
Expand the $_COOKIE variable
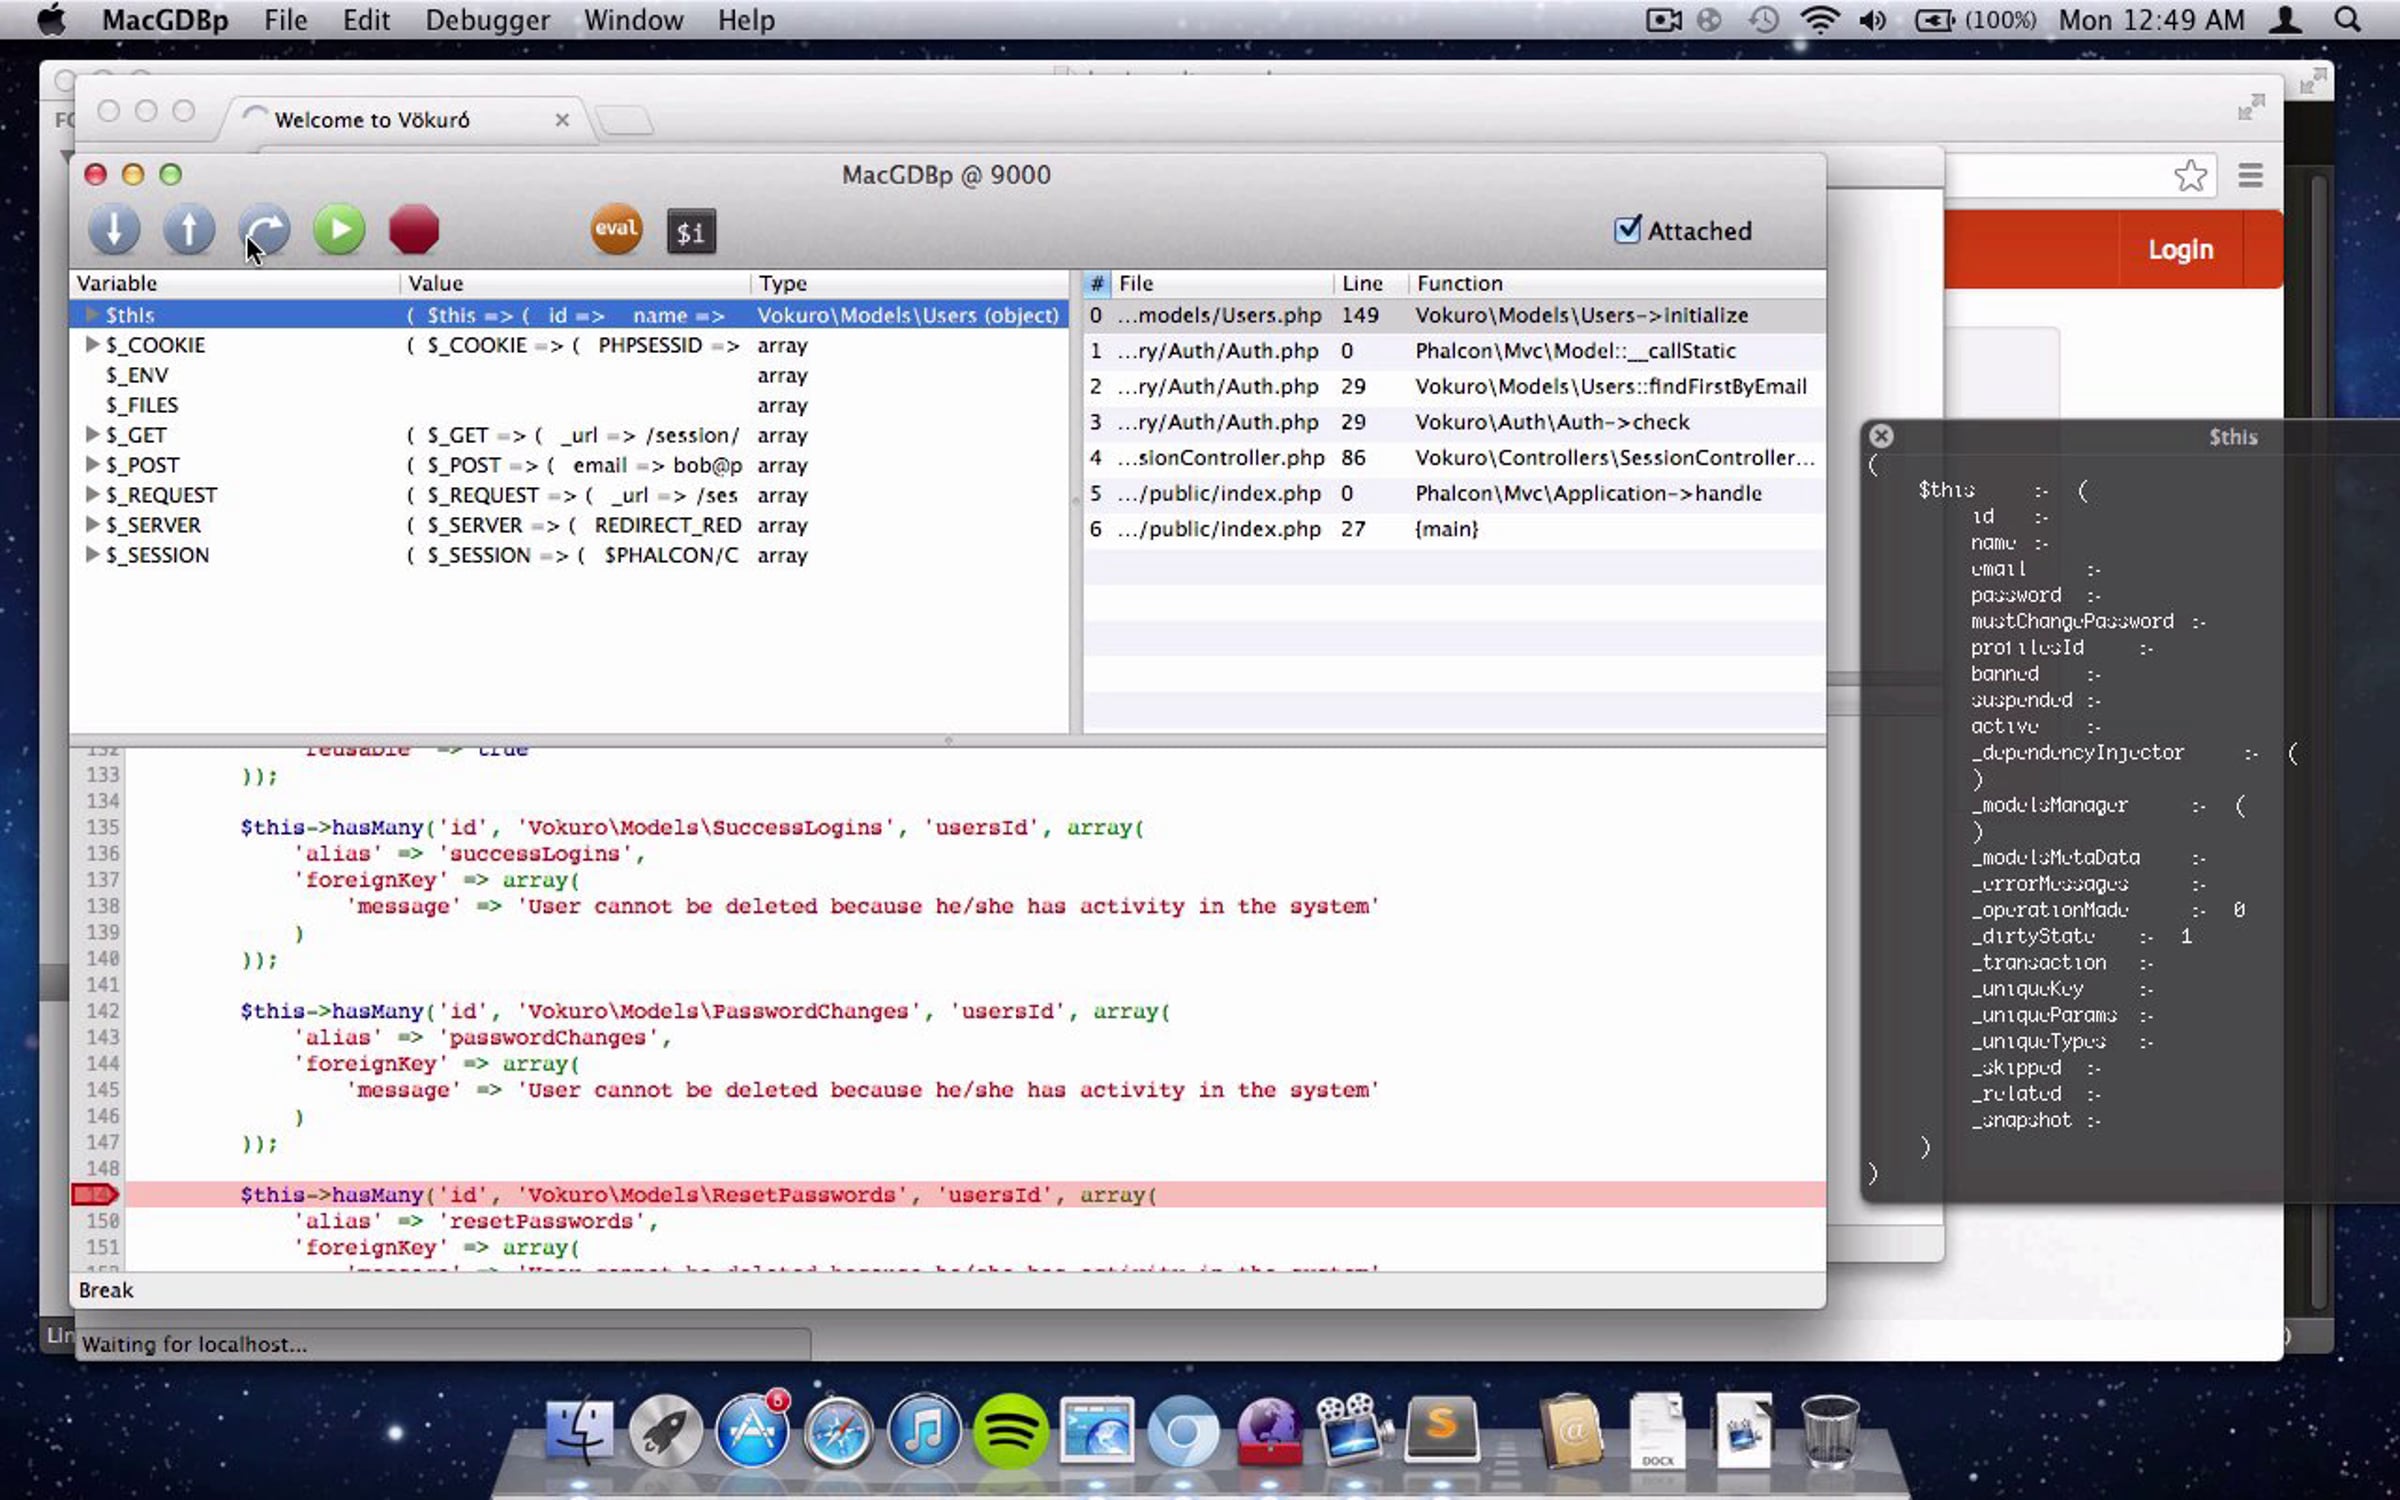click(x=91, y=345)
